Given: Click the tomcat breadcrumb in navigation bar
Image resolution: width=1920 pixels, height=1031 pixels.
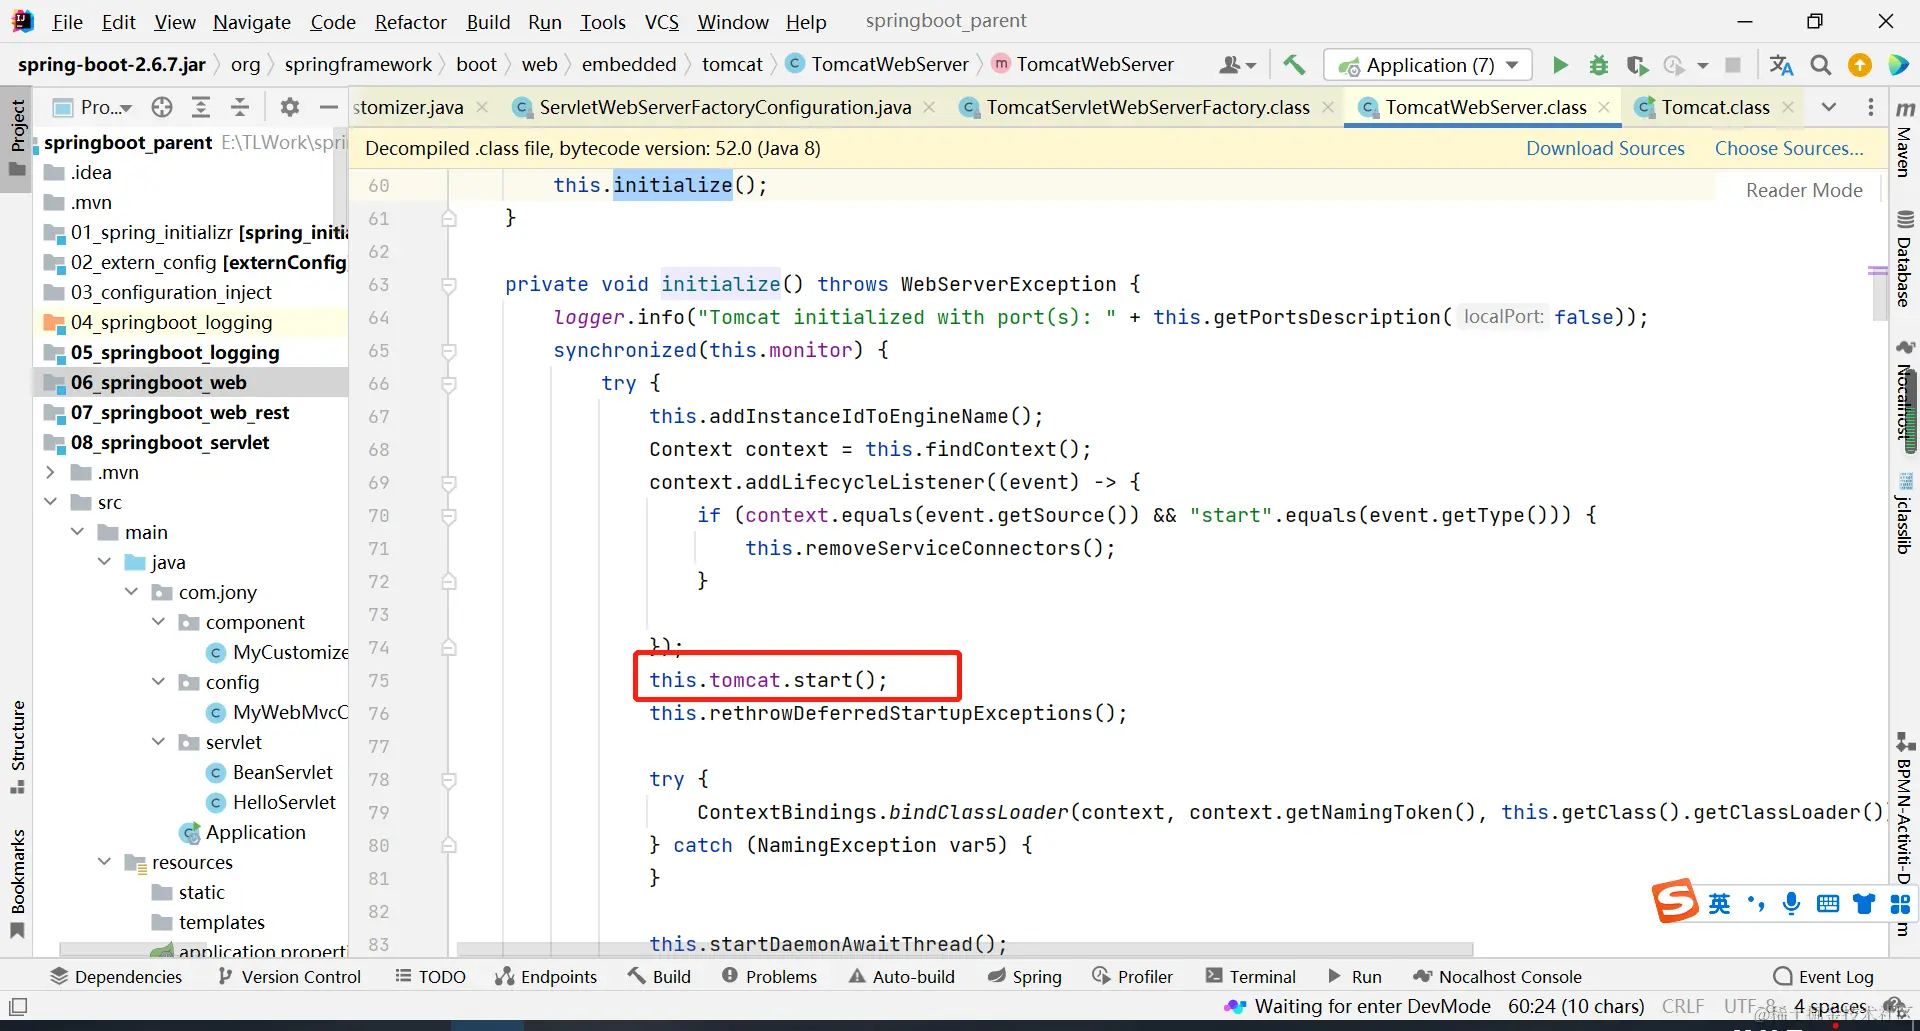Looking at the screenshot, I should 732,65.
